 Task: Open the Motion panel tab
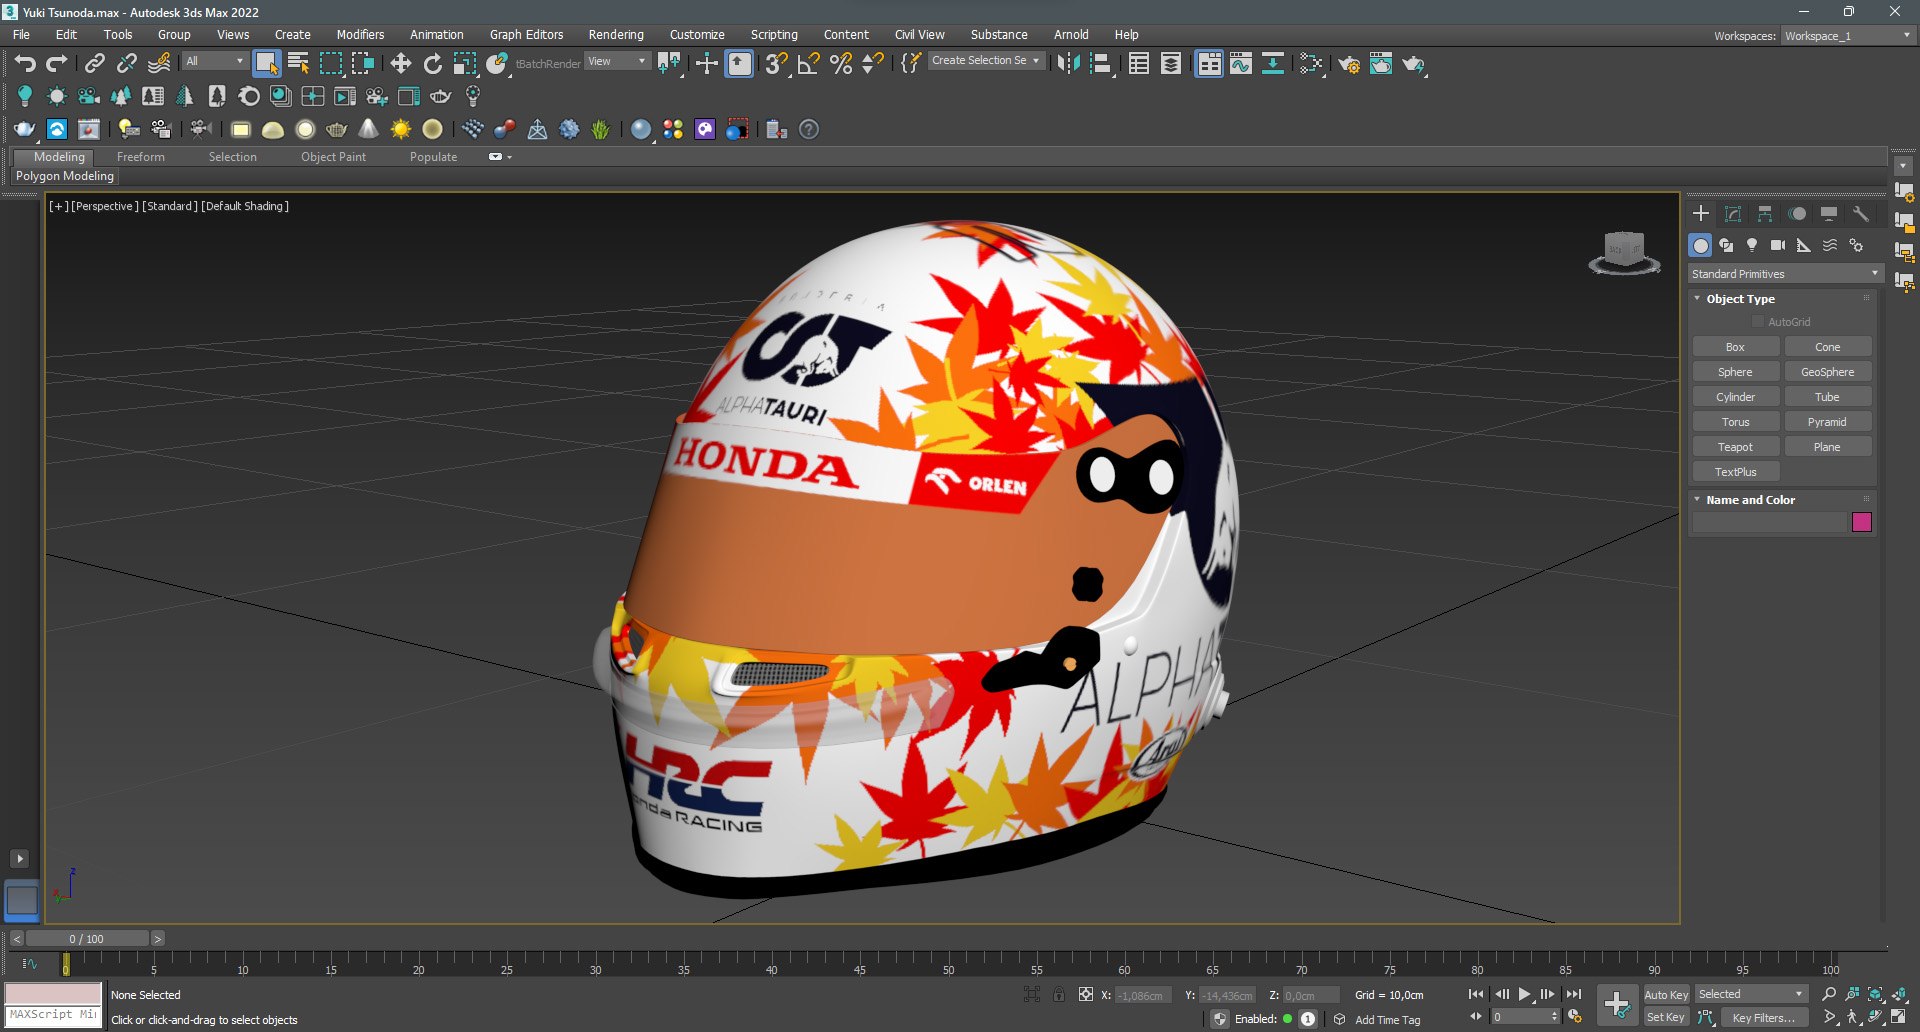1797,214
